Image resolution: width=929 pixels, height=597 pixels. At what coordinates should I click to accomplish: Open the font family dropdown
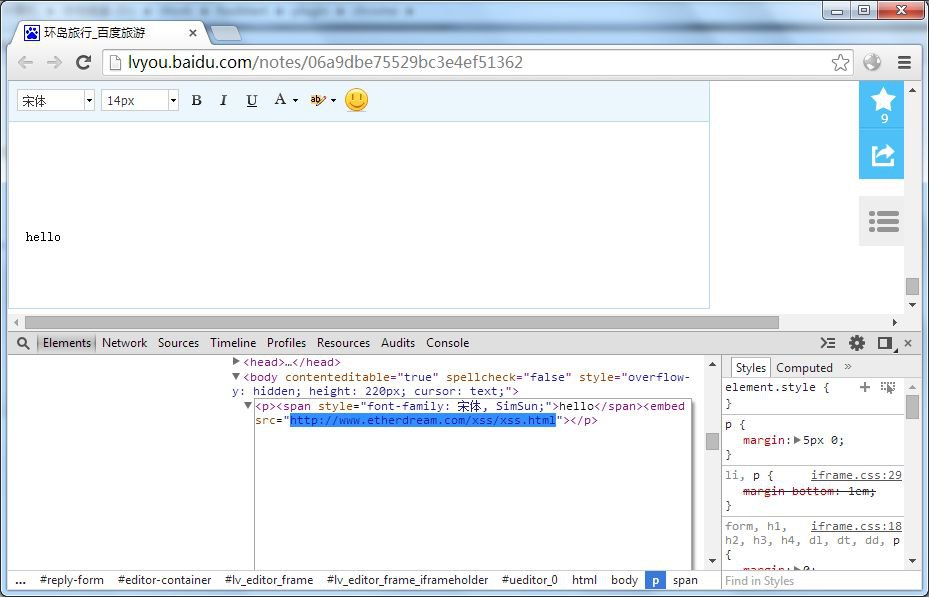tap(89, 101)
